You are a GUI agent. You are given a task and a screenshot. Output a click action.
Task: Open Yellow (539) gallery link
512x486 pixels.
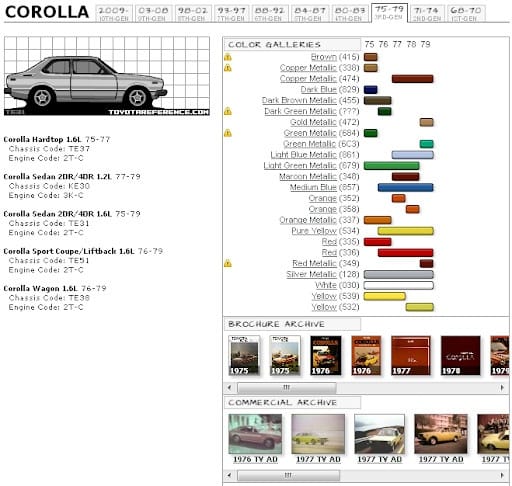324,296
